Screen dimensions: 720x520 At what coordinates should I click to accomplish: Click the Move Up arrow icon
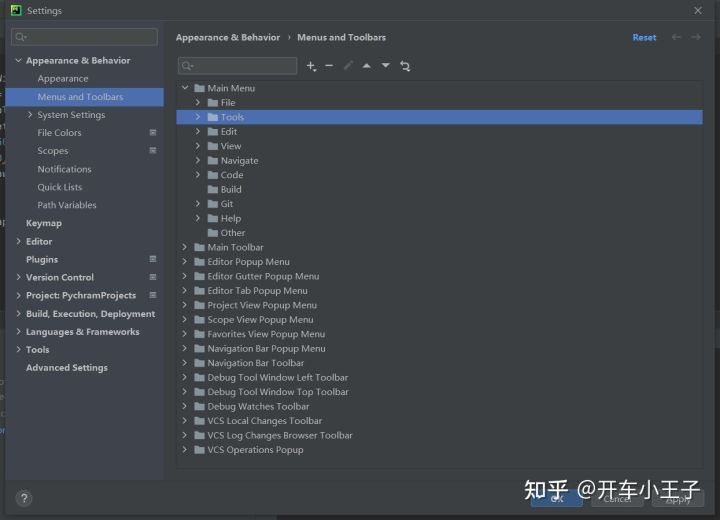click(x=366, y=66)
